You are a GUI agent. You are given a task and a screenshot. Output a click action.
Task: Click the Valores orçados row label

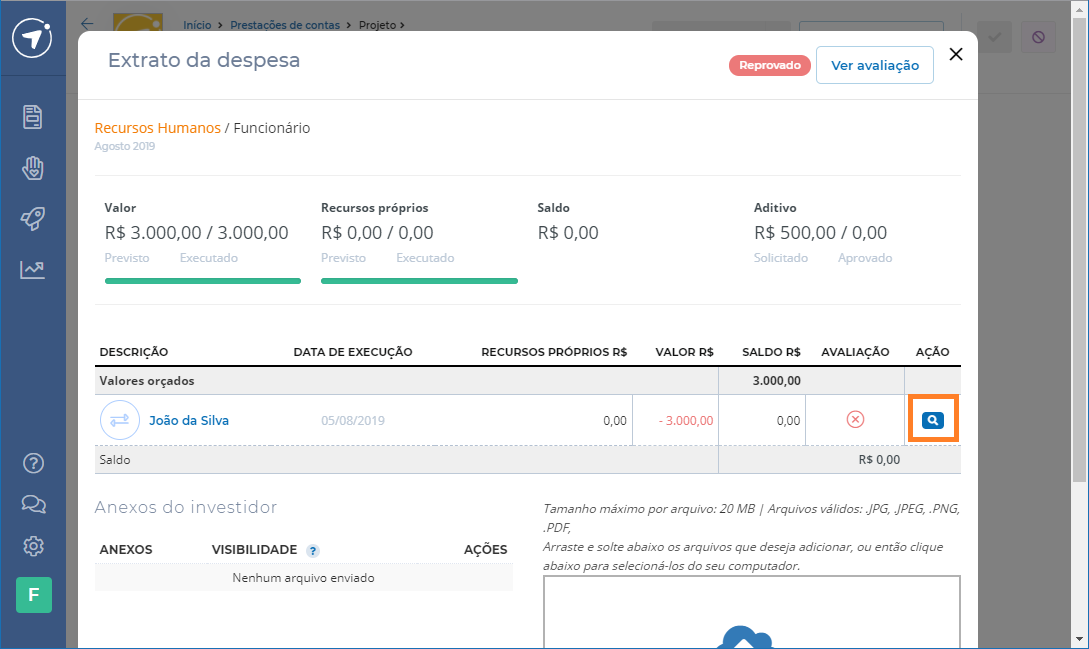point(147,381)
